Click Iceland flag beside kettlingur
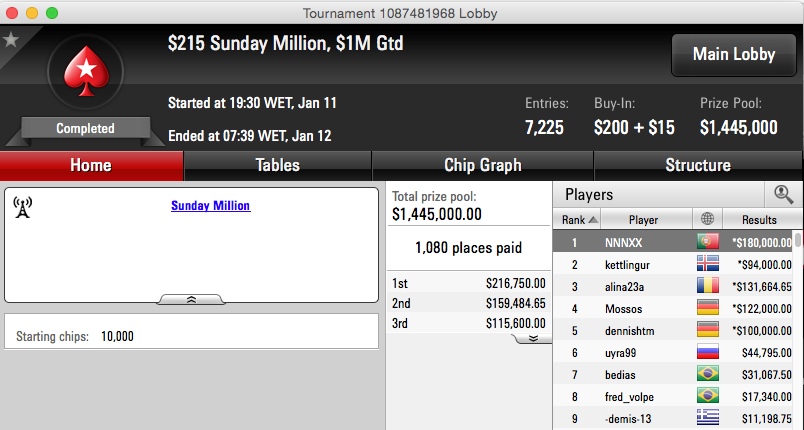804x430 pixels. pyautogui.click(x=708, y=264)
